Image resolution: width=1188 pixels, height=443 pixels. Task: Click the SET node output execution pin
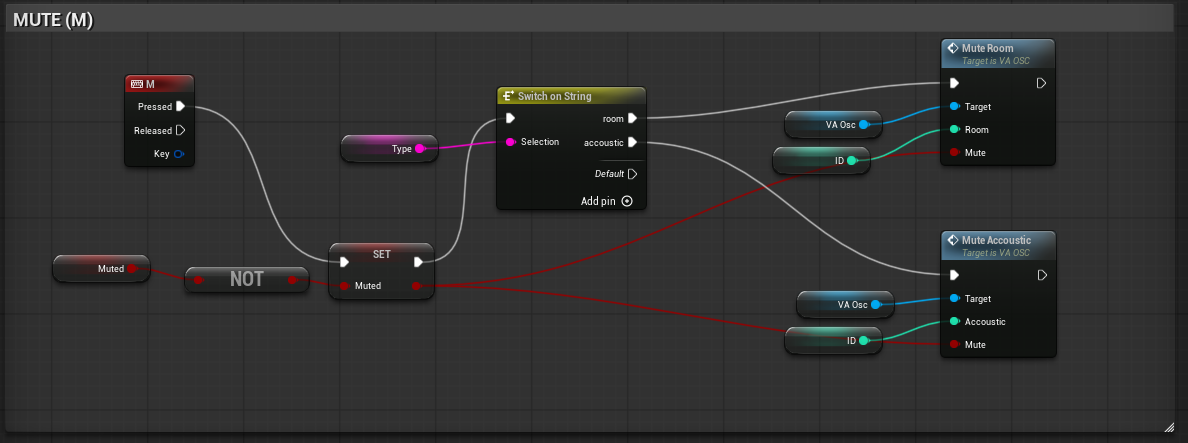click(x=418, y=262)
